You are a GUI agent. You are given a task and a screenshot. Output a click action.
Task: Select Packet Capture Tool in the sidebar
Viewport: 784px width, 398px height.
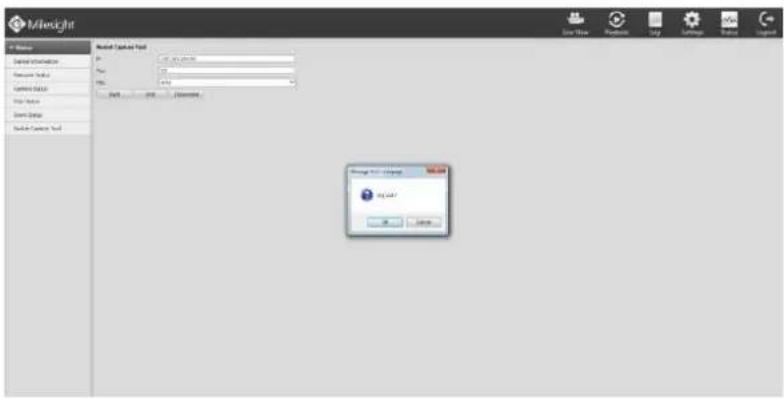click(x=48, y=128)
